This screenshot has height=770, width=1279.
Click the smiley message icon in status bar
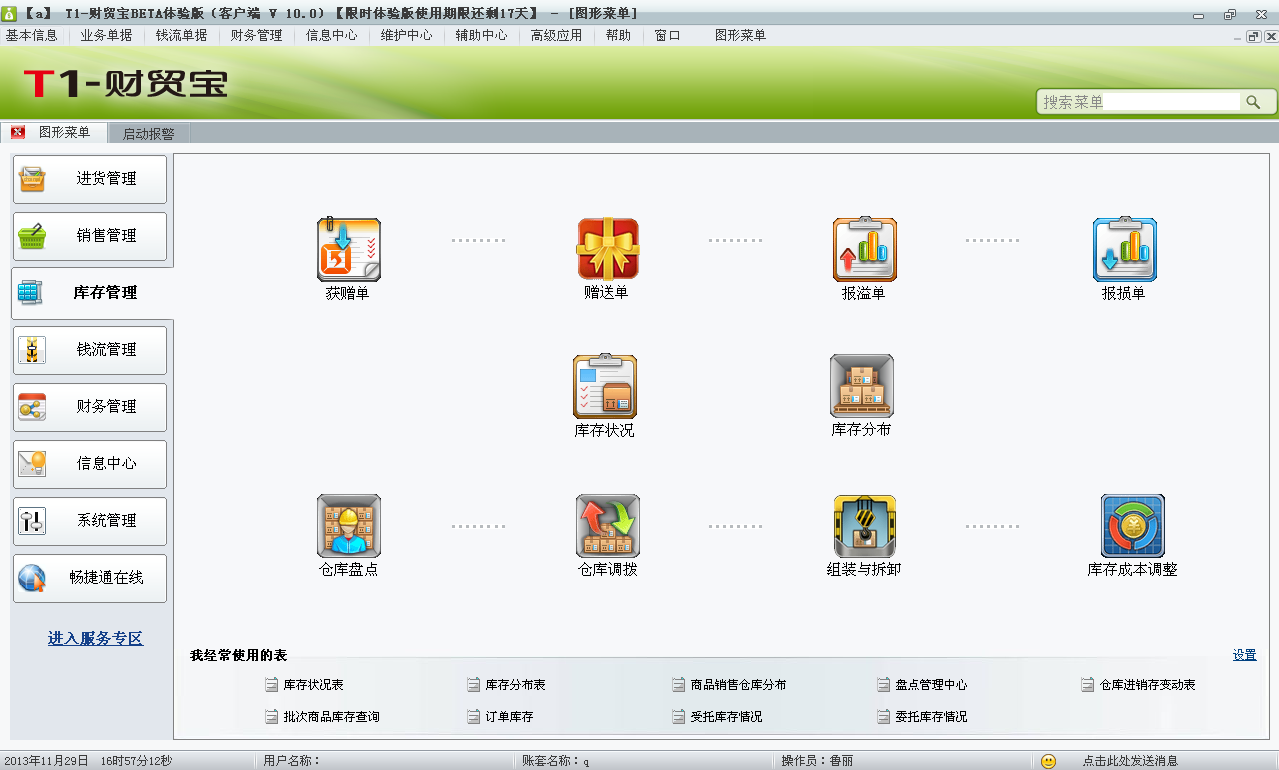tap(1048, 761)
